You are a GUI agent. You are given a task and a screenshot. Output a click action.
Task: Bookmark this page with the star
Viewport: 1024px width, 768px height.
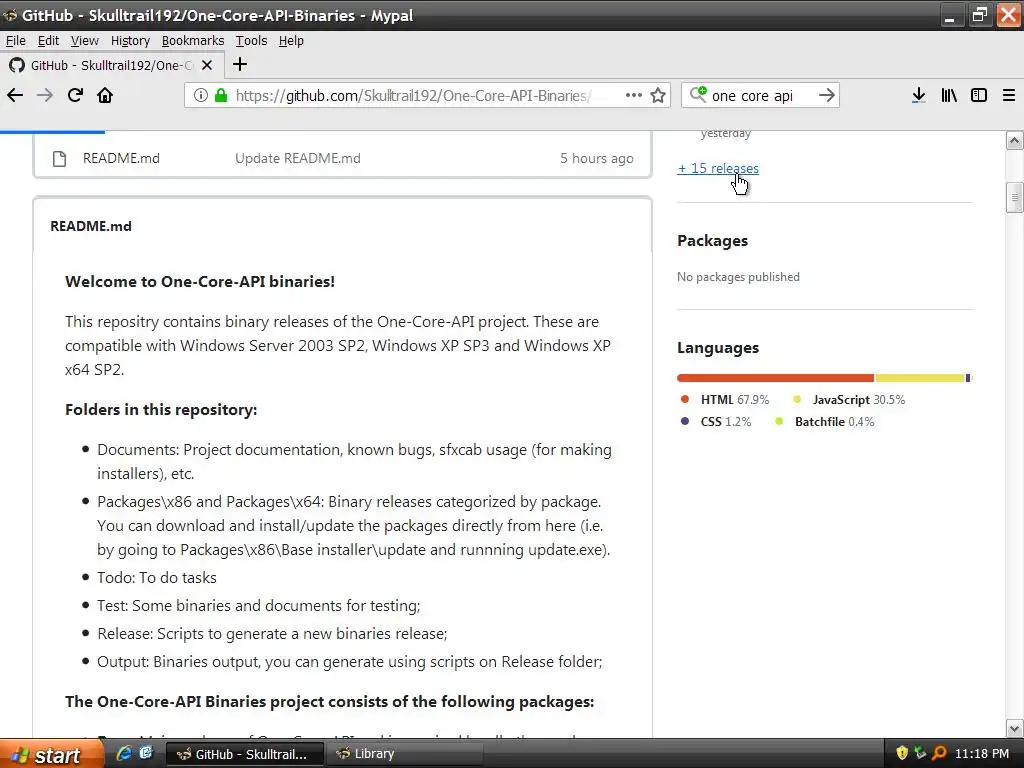[x=658, y=95]
